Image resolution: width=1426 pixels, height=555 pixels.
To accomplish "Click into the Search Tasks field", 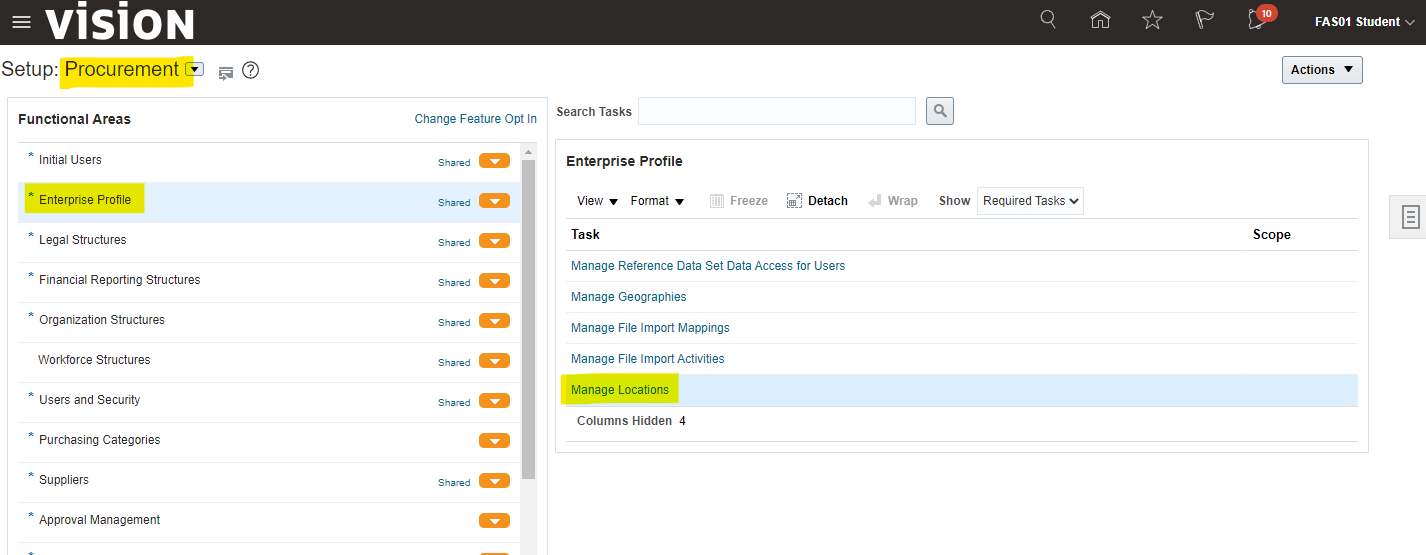I will point(776,111).
